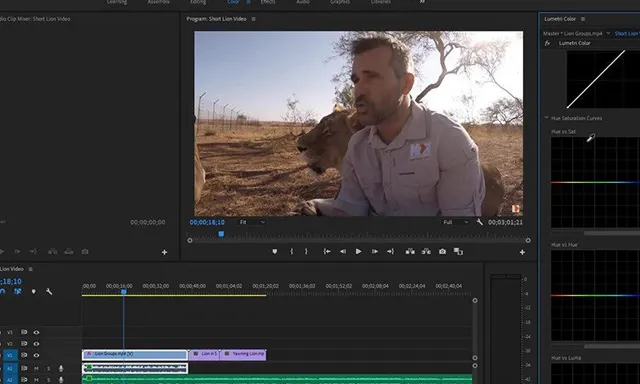
Task: Click the Hue vs Sat rainbow line
Action: pyautogui.click(x=596, y=182)
